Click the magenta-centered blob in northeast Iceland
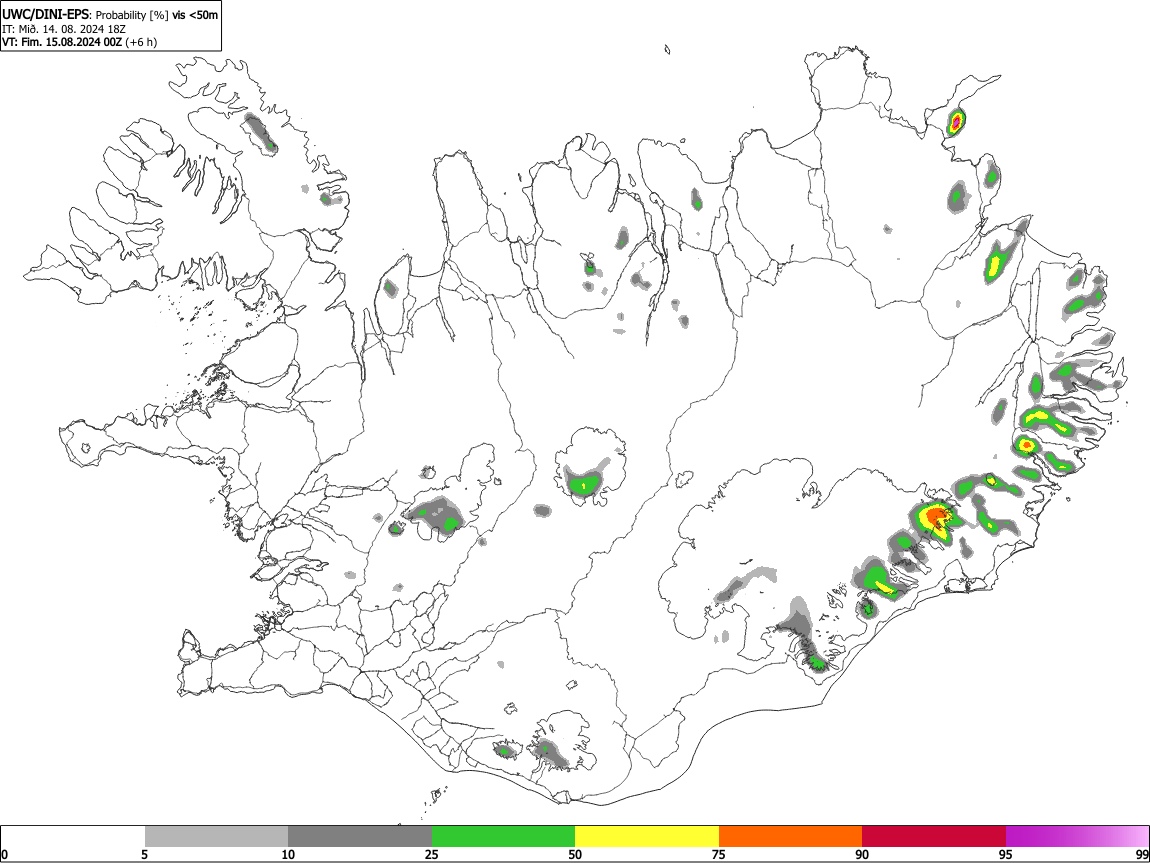The height and width of the screenshot is (863, 1150). pyautogui.click(x=956, y=121)
